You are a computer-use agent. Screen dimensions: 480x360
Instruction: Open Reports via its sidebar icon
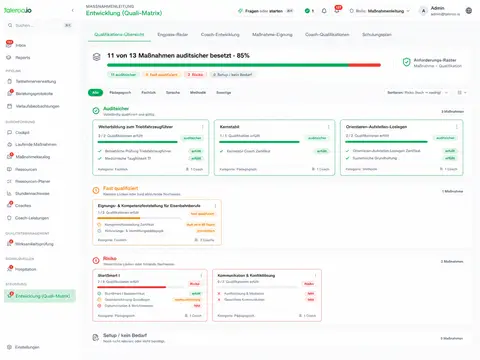(x=9, y=57)
